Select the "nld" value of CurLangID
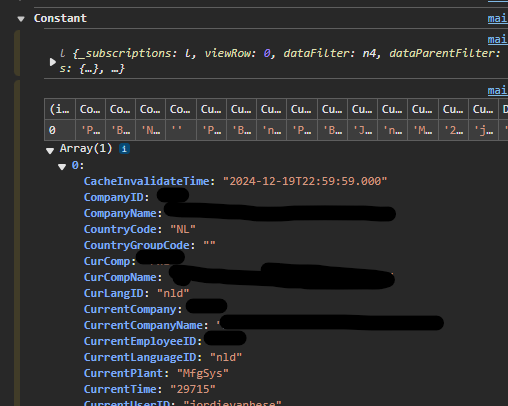The height and width of the screenshot is (406, 508). click(x=173, y=293)
